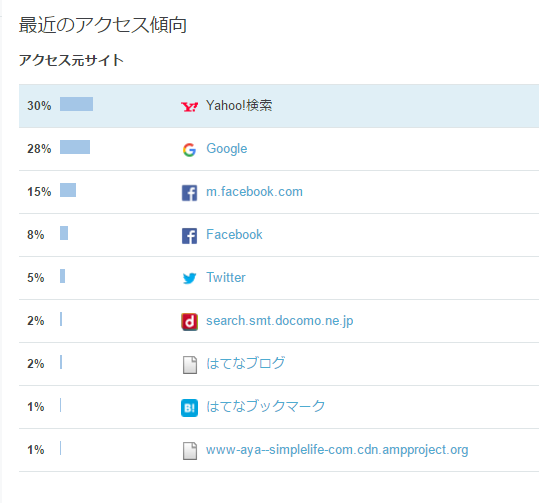
Task: Click the 30% bar for Yahoo!検索
Action: tap(77, 104)
